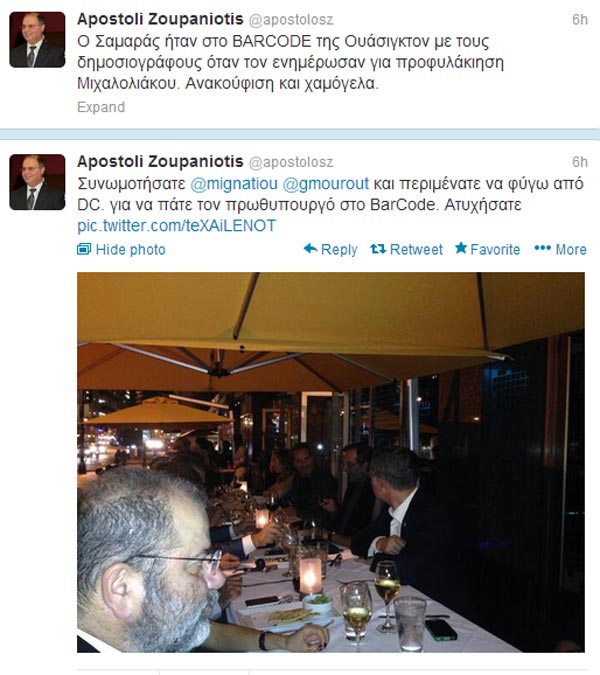Open pic.twitter.com/teXAiLENOT link
Viewport: 600px width, 675px height.
coord(176,226)
